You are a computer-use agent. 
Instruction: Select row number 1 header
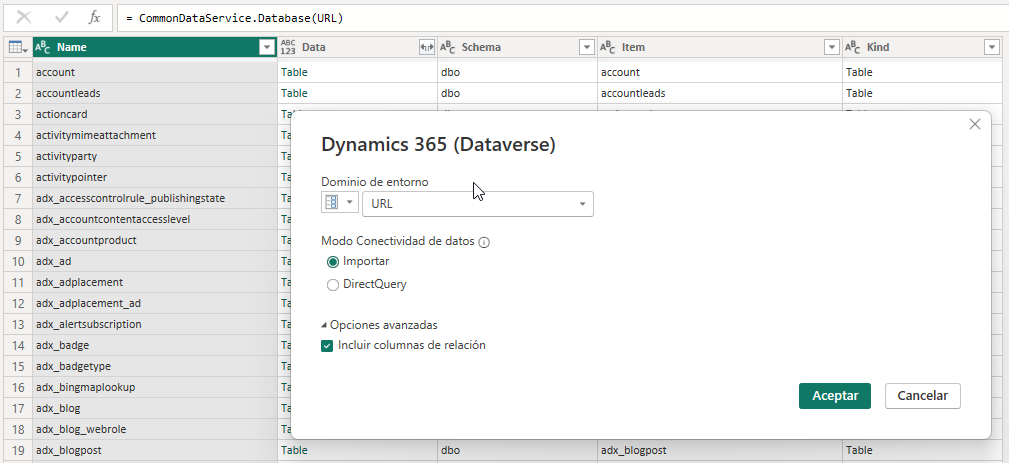coord(17,73)
